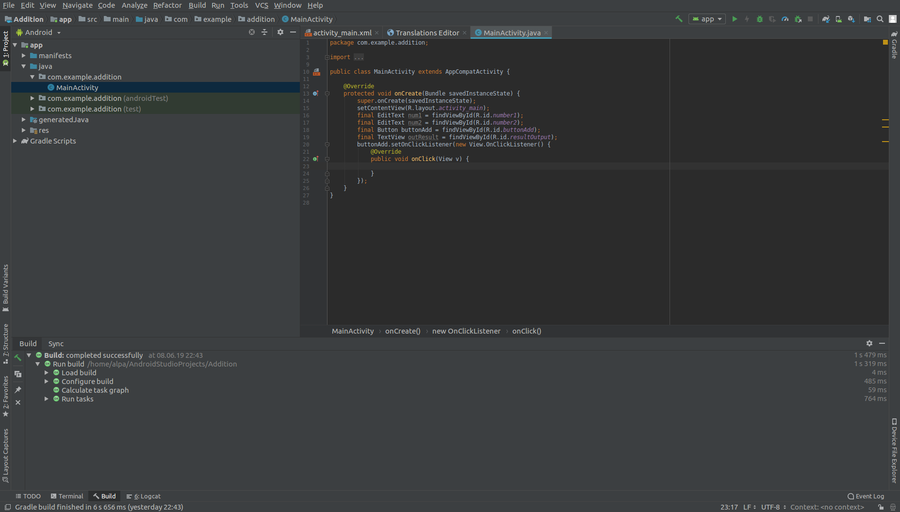Open the Event Log button in status bar
Image resolution: width=900 pixels, height=512 pixels.
pyautogui.click(x=866, y=496)
